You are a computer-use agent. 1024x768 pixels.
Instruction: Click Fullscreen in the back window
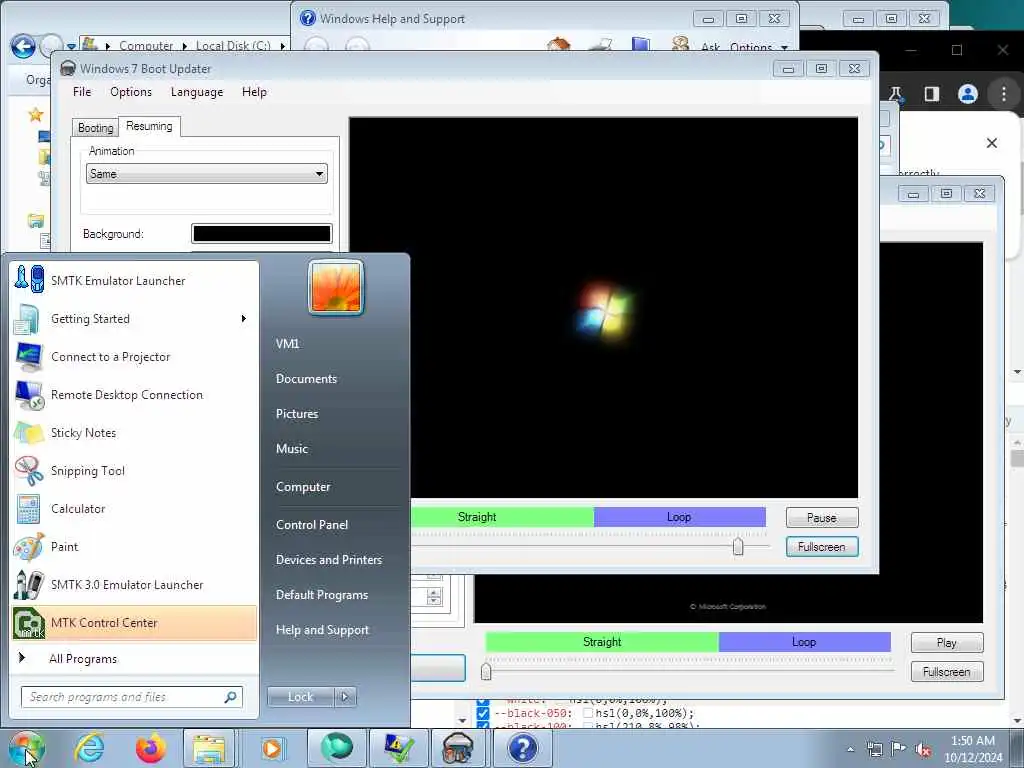pos(946,671)
